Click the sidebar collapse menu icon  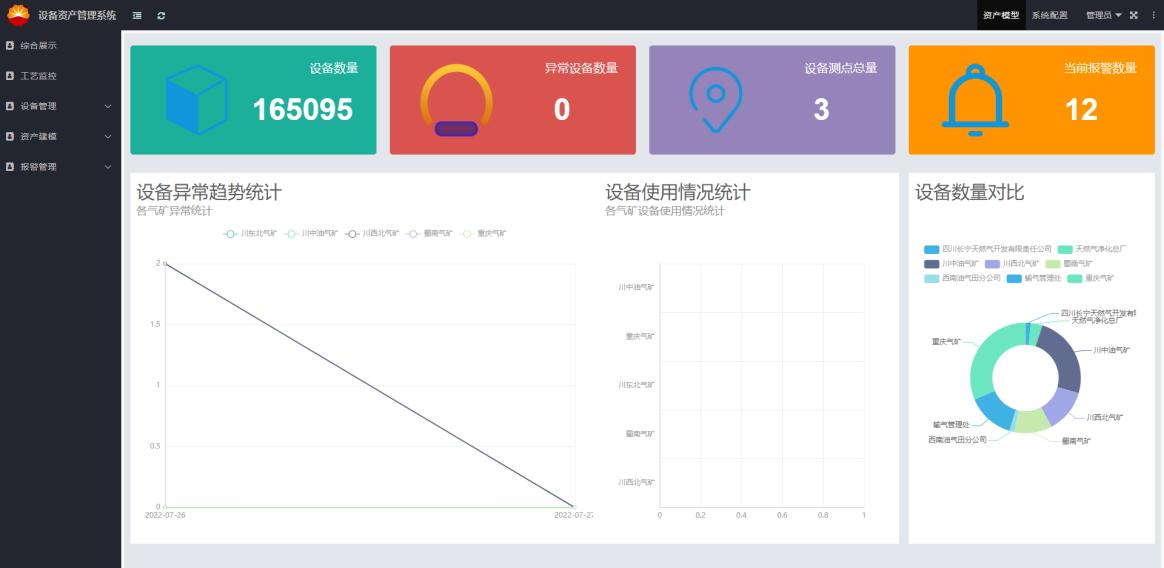(137, 15)
